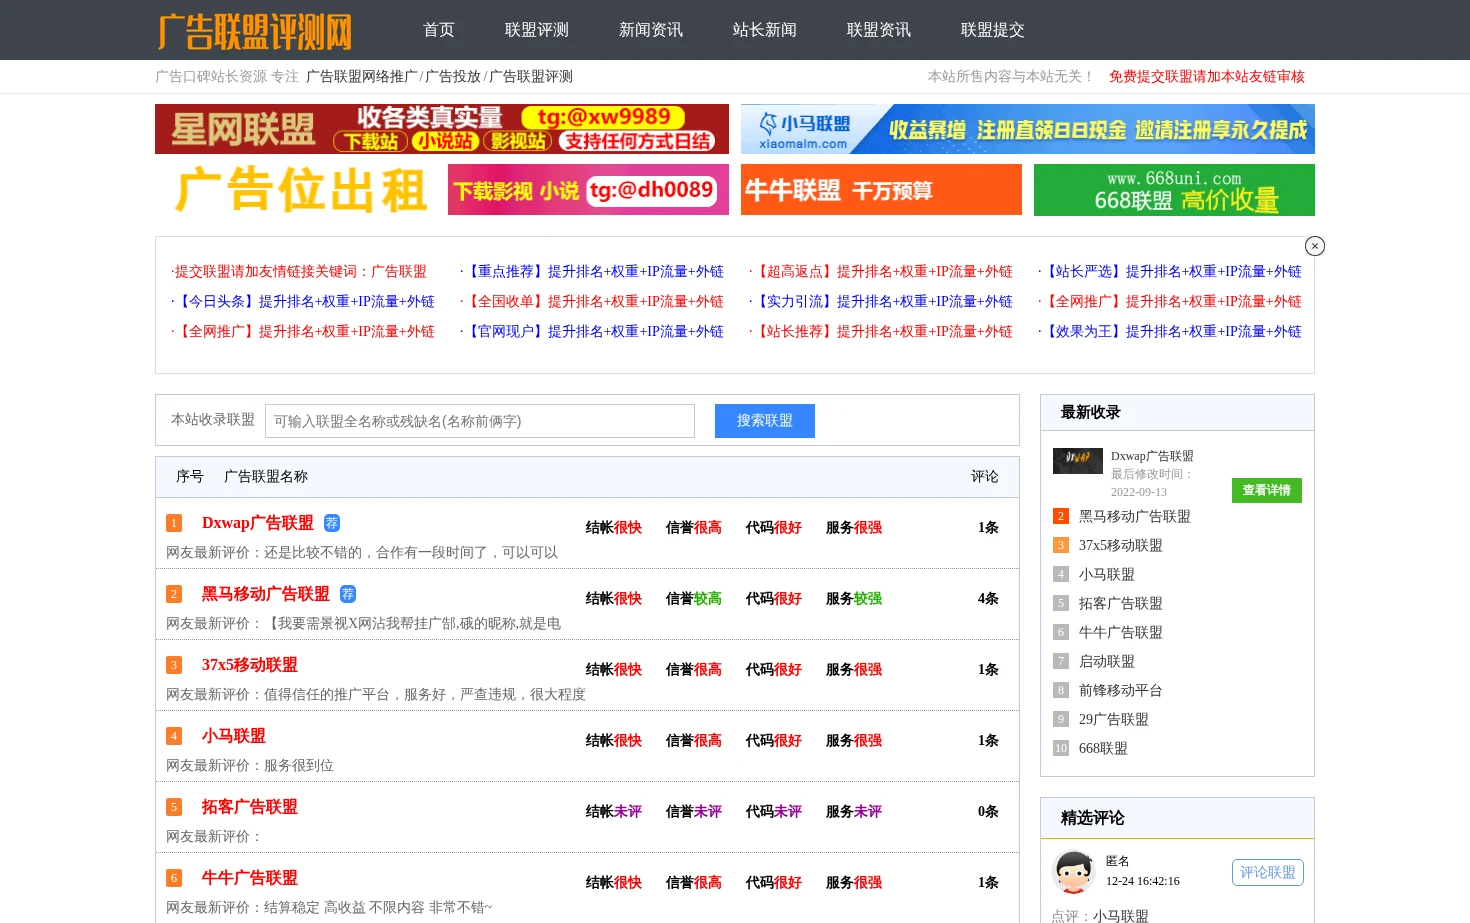
Task: Select 前锋移动平台 in 最新收录 sidebar
Action: pos(1121,691)
